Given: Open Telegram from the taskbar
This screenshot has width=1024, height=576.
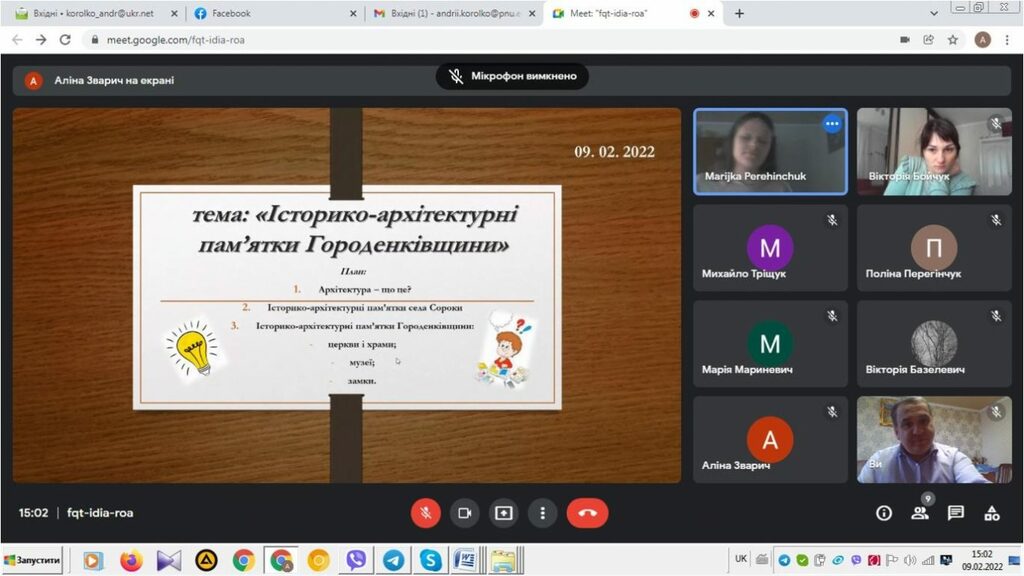Looking at the screenshot, I should [x=393, y=561].
